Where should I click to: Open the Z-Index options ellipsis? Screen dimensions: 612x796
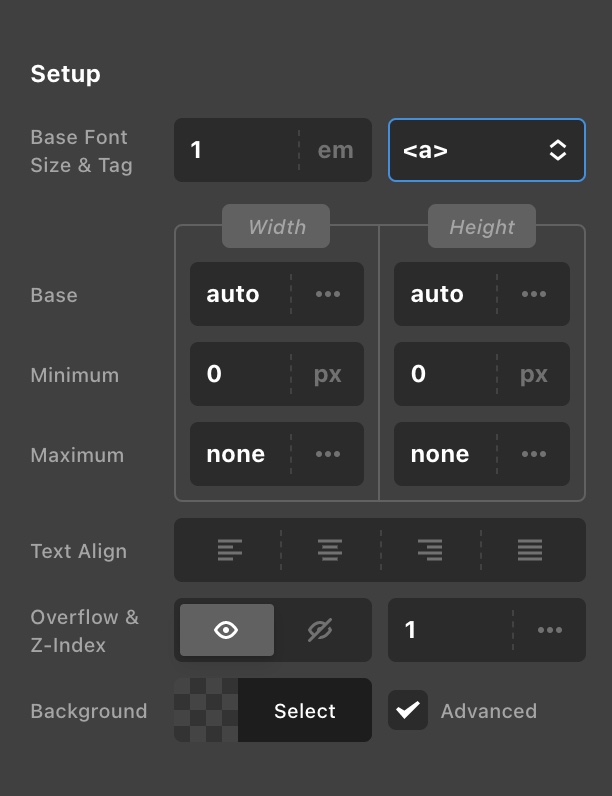point(550,630)
